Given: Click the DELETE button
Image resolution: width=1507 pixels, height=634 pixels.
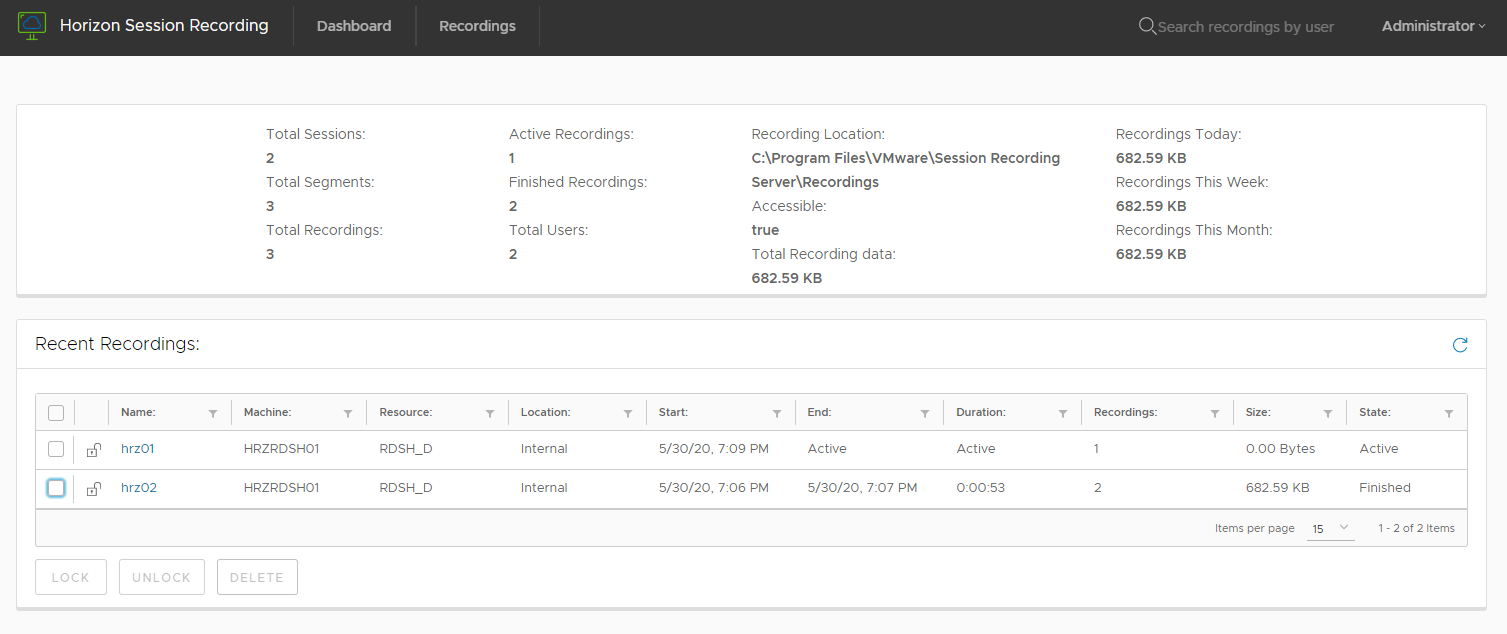Looking at the screenshot, I should click(x=257, y=577).
